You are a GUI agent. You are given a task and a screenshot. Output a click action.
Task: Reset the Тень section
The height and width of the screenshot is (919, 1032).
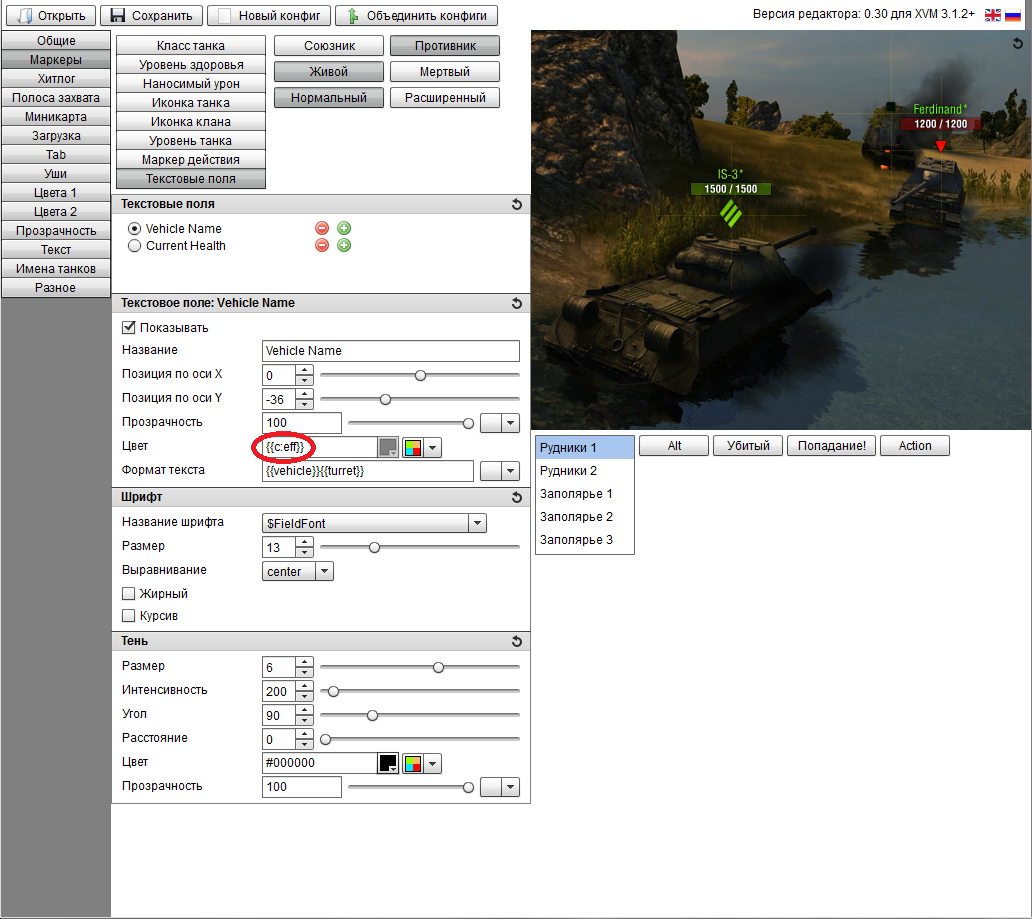pyautogui.click(x=517, y=641)
